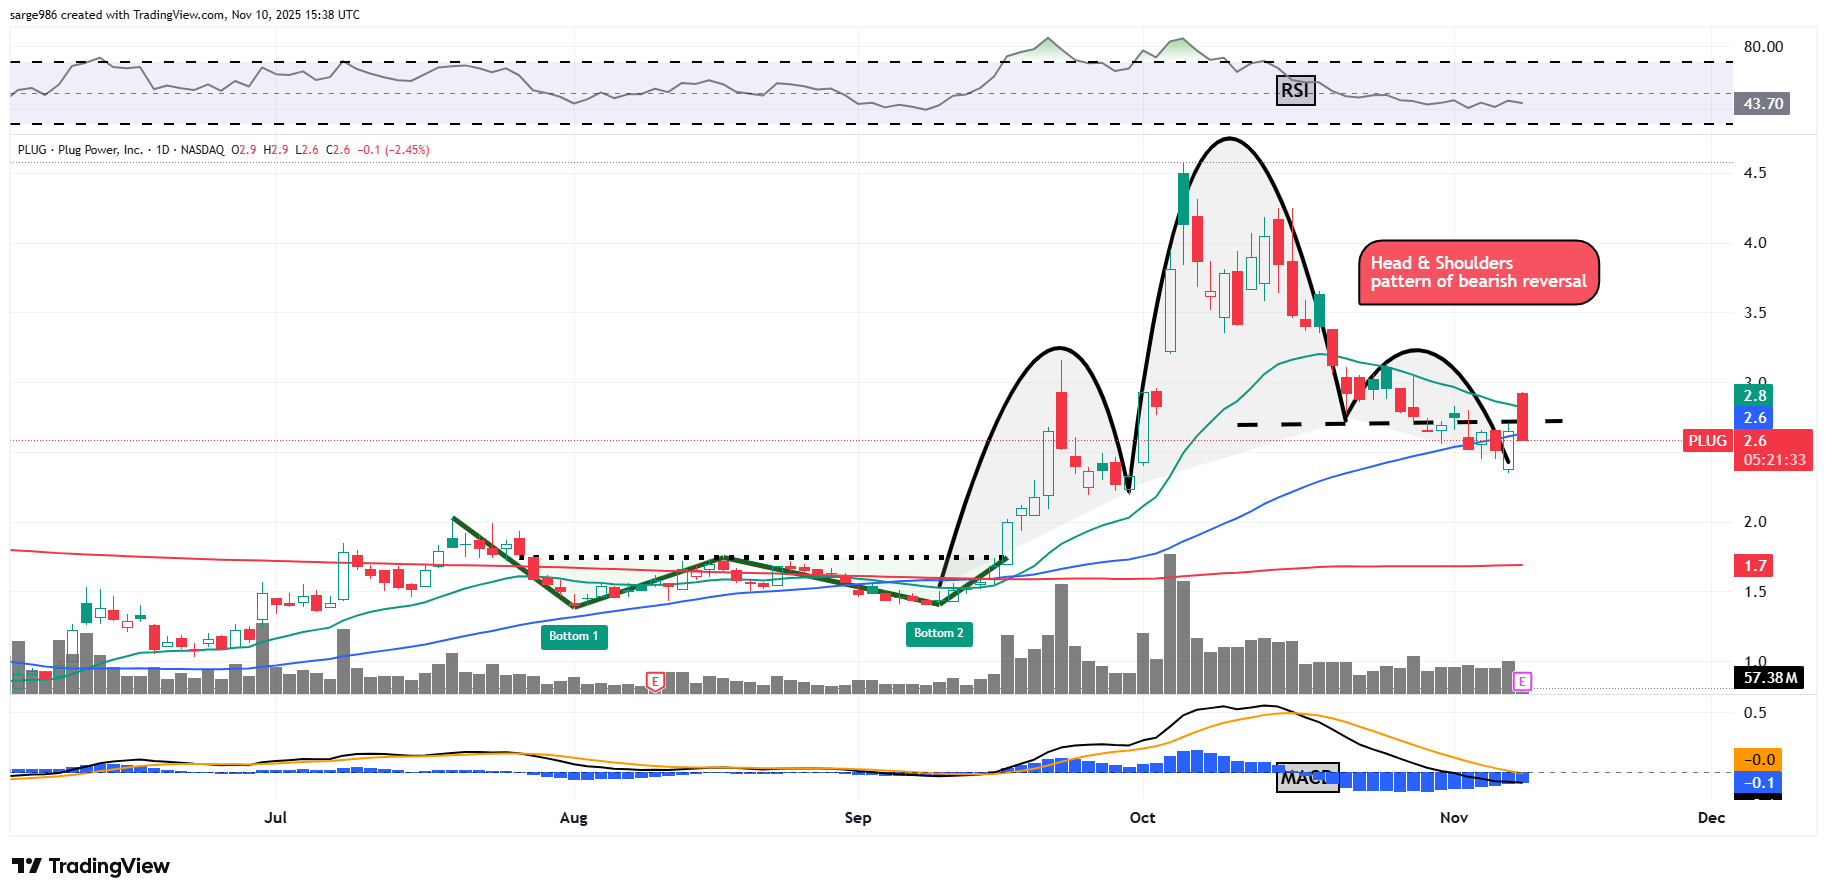The height and width of the screenshot is (896, 1827).
Task: Click the green Bottom 2 label
Action: point(938,633)
